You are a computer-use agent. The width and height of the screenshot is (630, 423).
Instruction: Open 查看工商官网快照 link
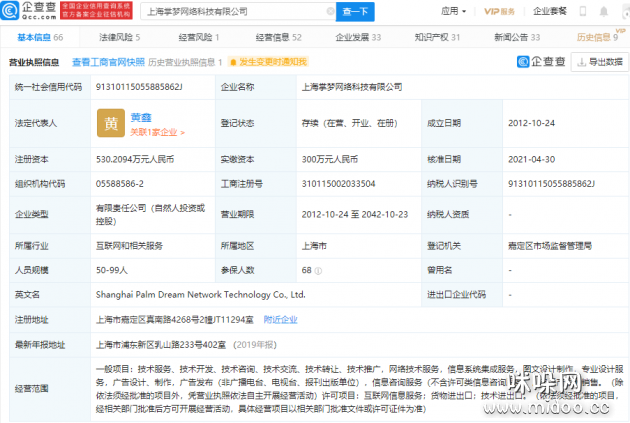(108, 62)
